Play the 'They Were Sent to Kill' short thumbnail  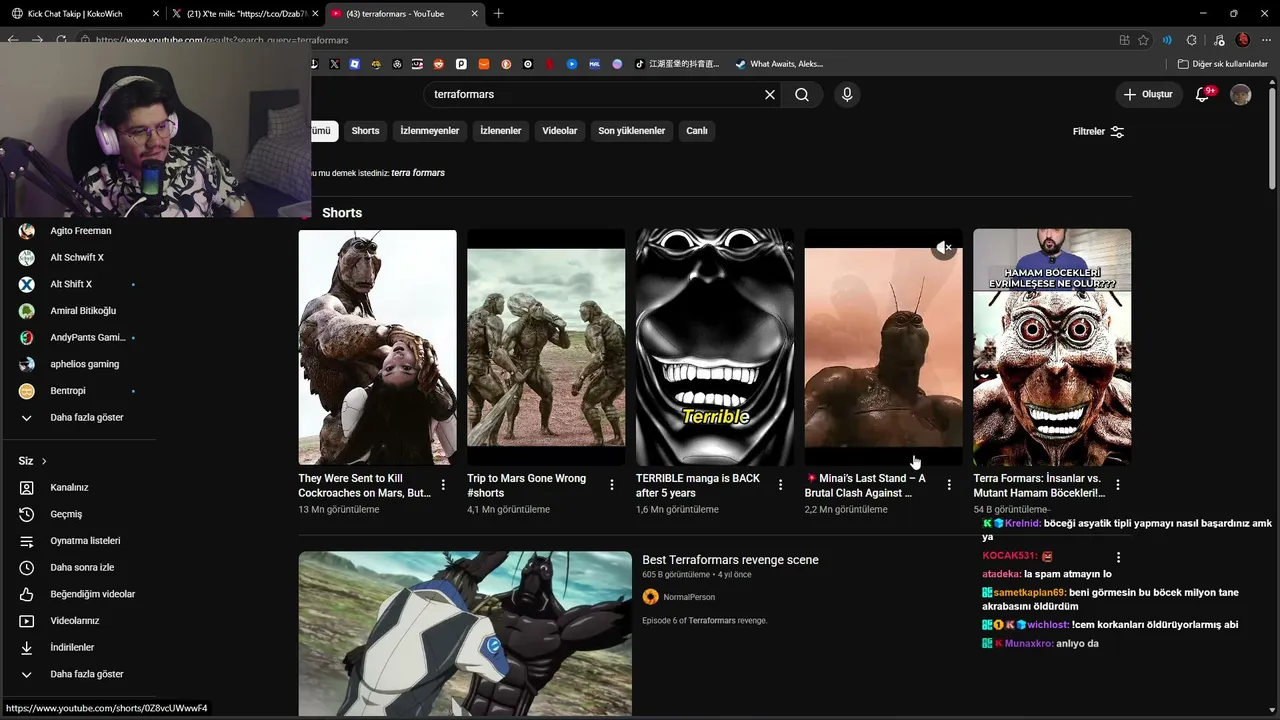coord(377,347)
